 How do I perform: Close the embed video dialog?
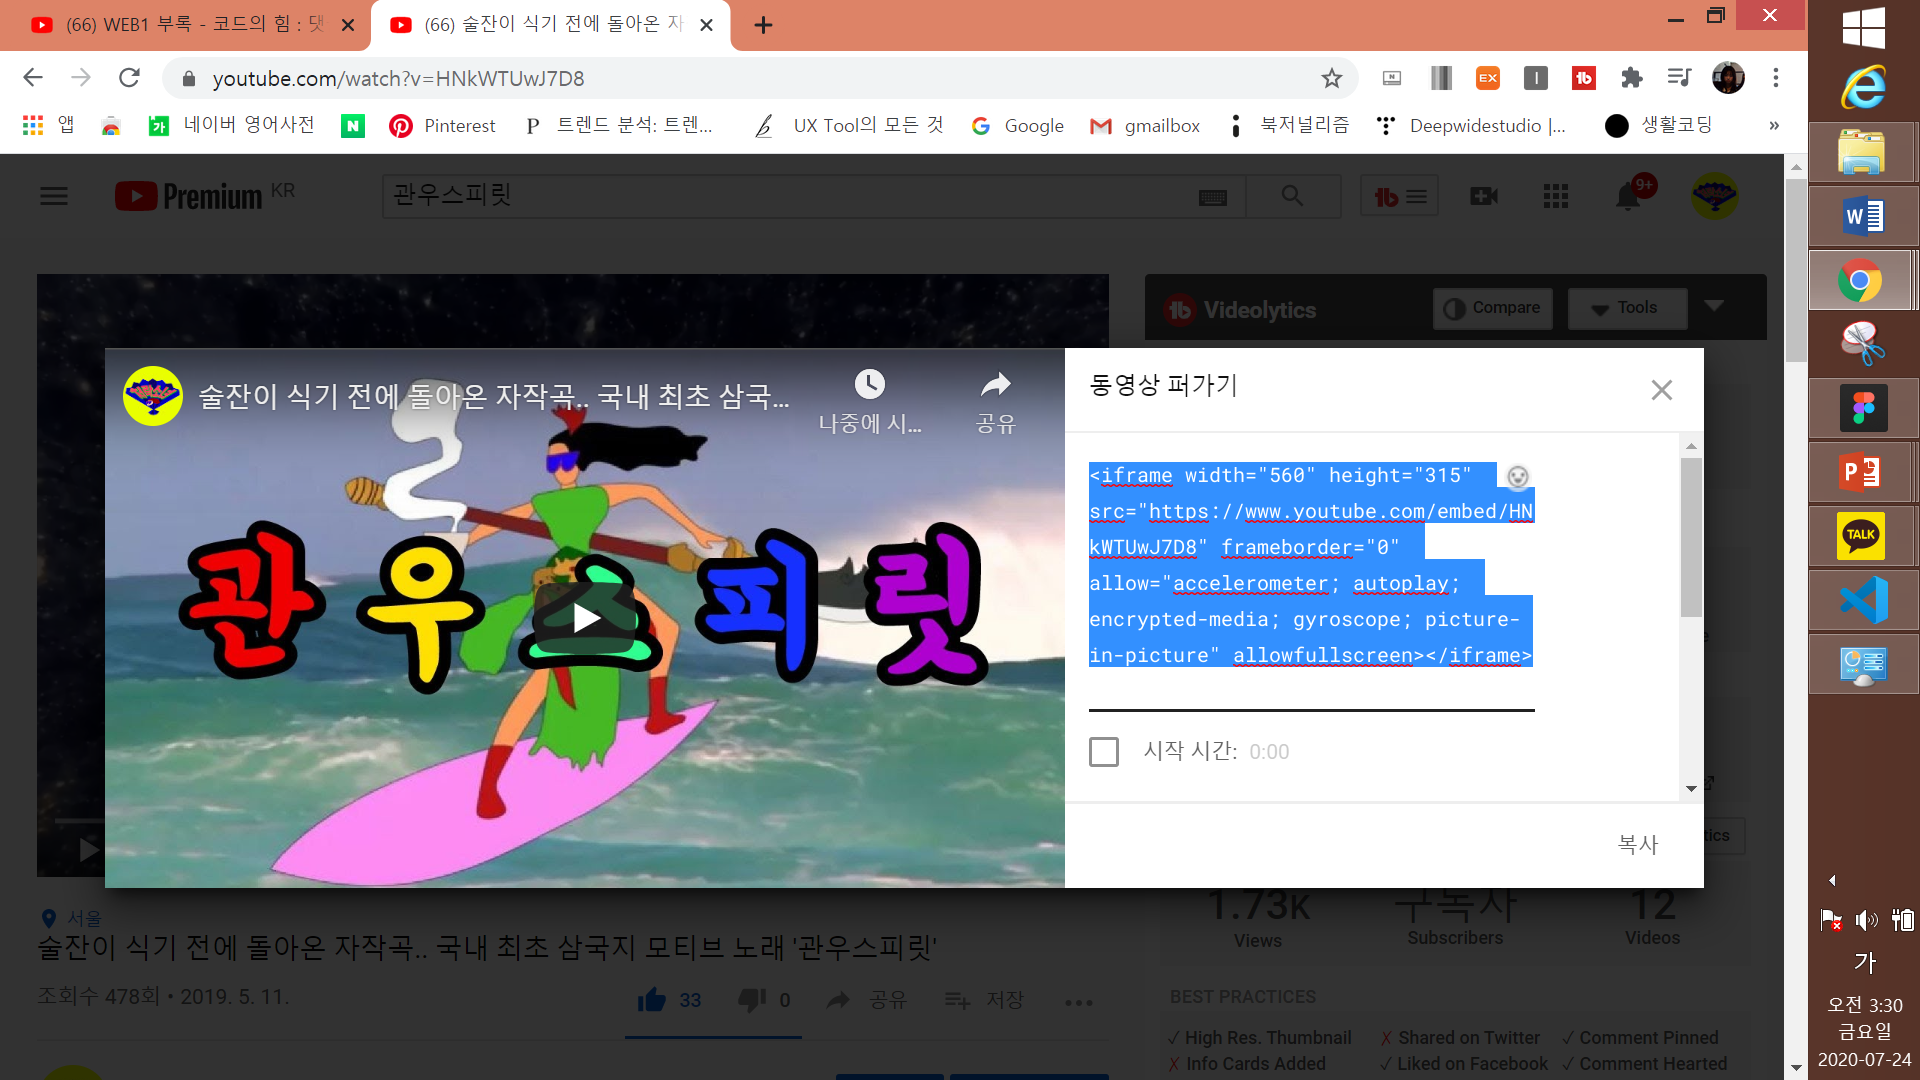pyautogui.click(x=1661, y=390)
